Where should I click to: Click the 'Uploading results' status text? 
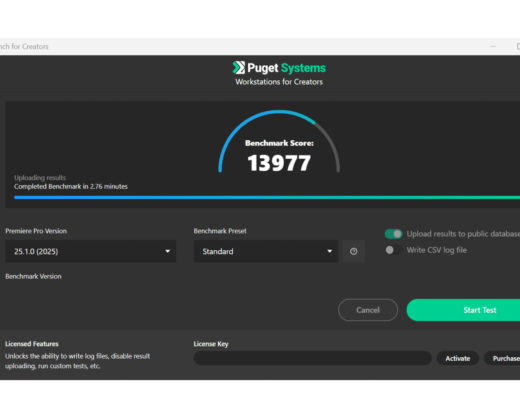click(x=40, y=178)
